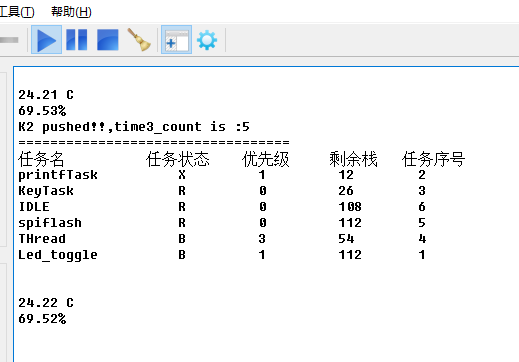
Task: Click the 任务状态 column header
Action: point(178,159)
